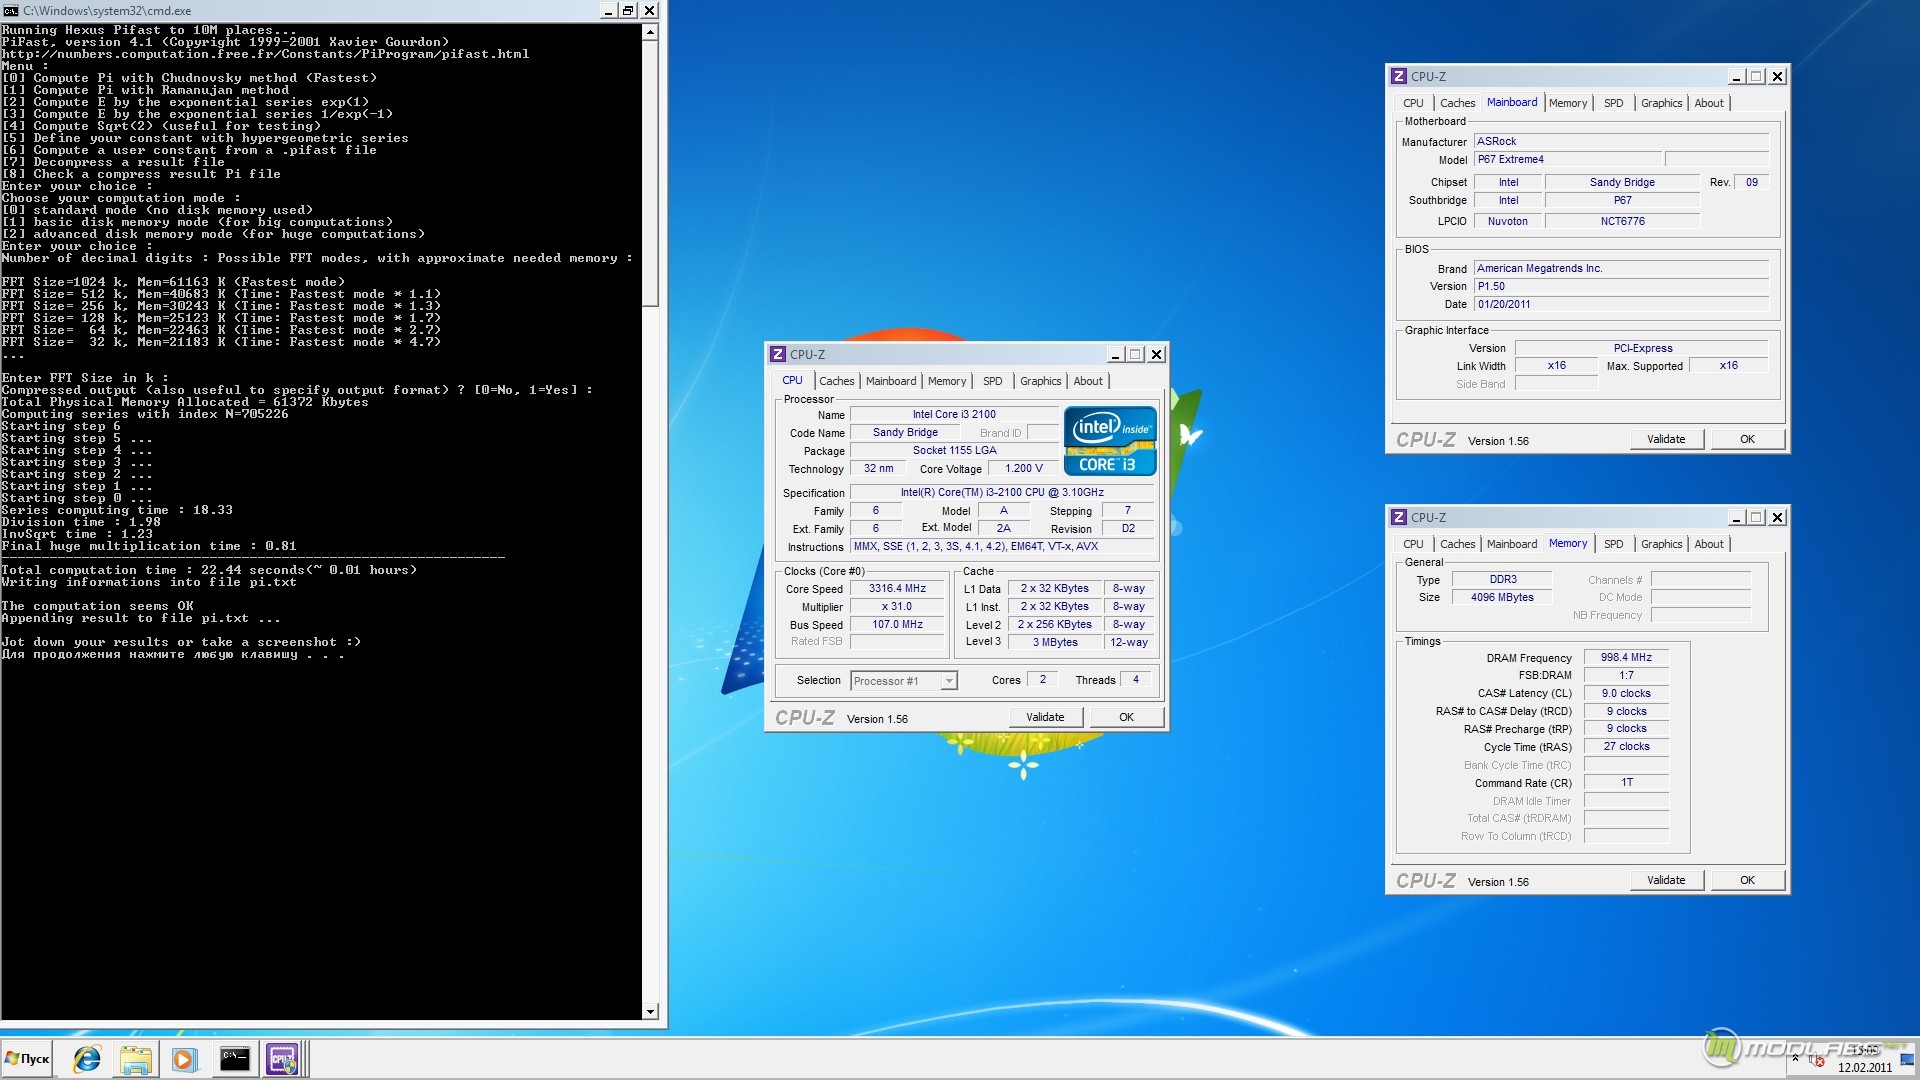Click the cmd.exe title bar icon
1920x1080 pixels.
[11, 10]
